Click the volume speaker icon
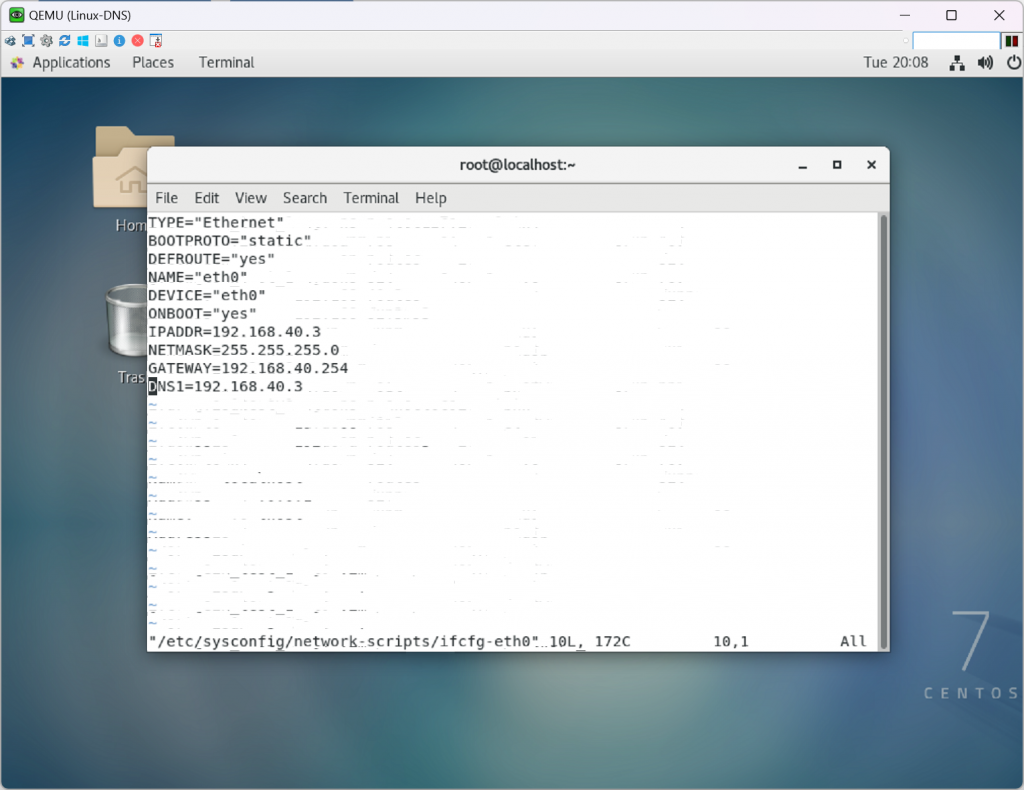The image size is (1024, 790). tap(985, 63)
